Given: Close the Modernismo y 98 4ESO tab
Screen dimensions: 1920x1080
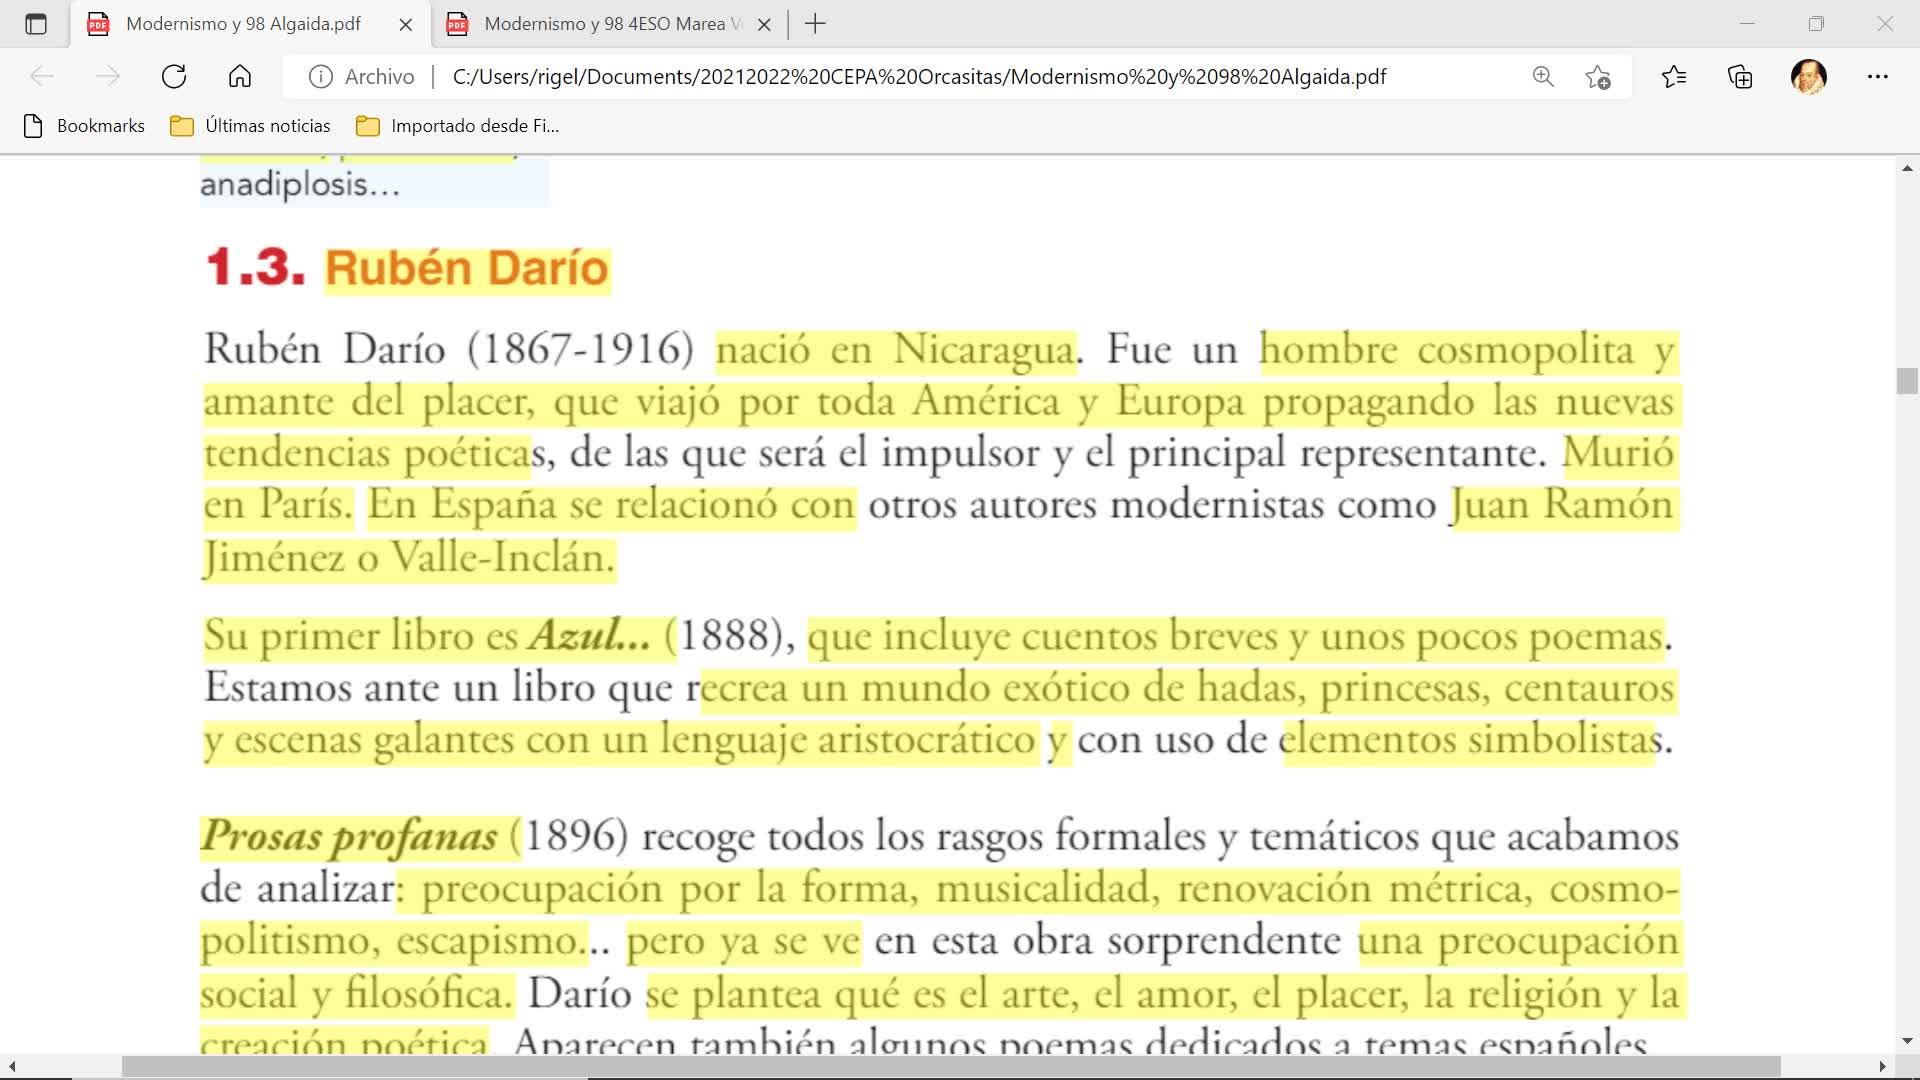Looking at the screenshot, I should pos(765,25).
